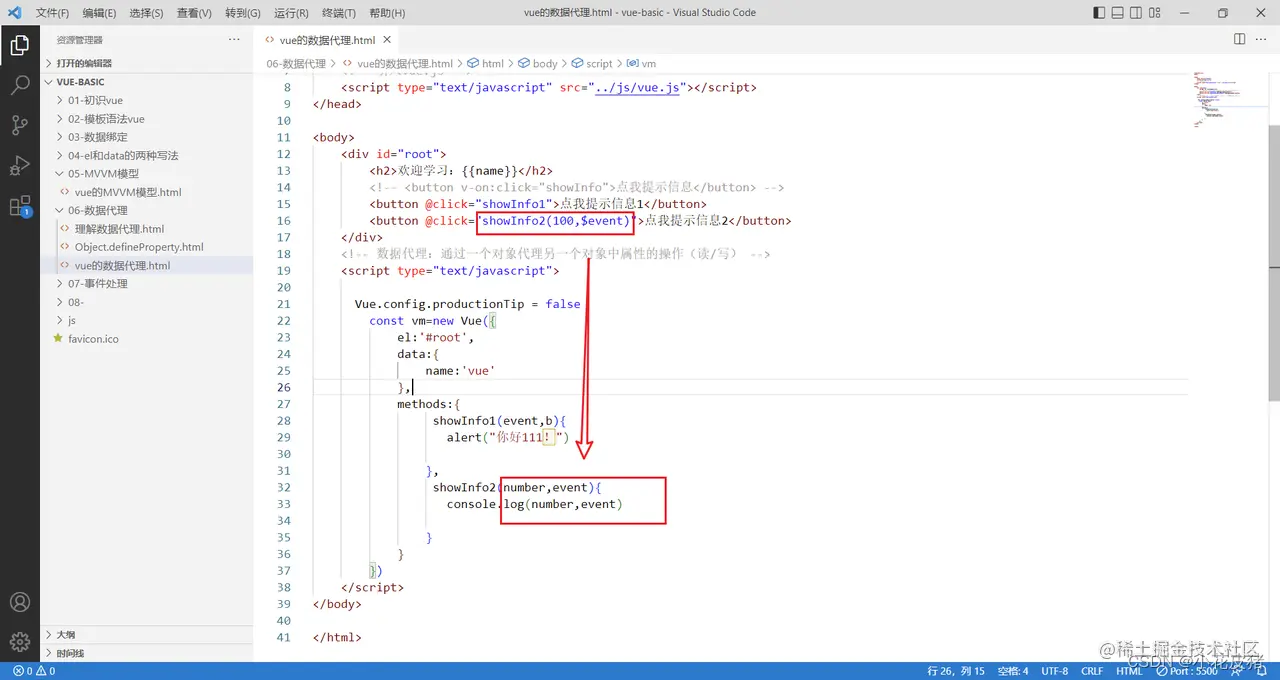
Task: Select vue的数据代理.html in explorer tree
Action: point(146,266)
